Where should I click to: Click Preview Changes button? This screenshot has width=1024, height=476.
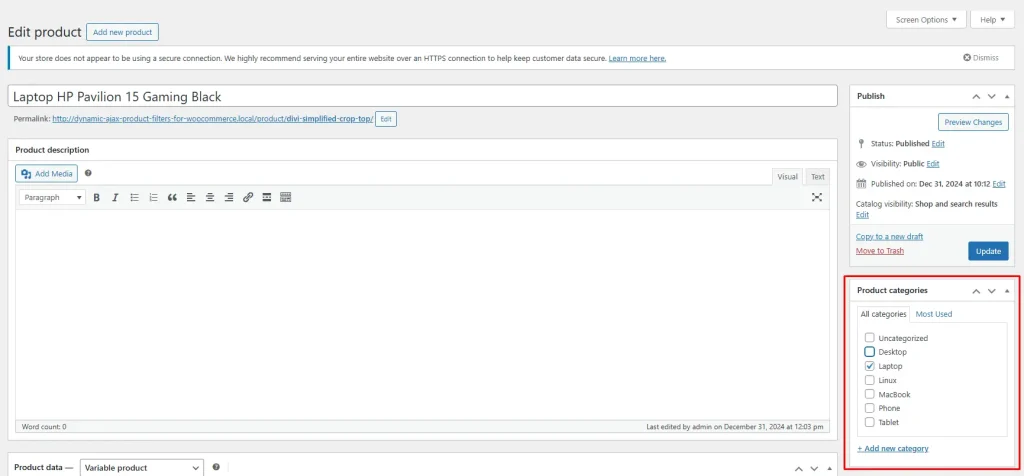click(x=972, y=122)
